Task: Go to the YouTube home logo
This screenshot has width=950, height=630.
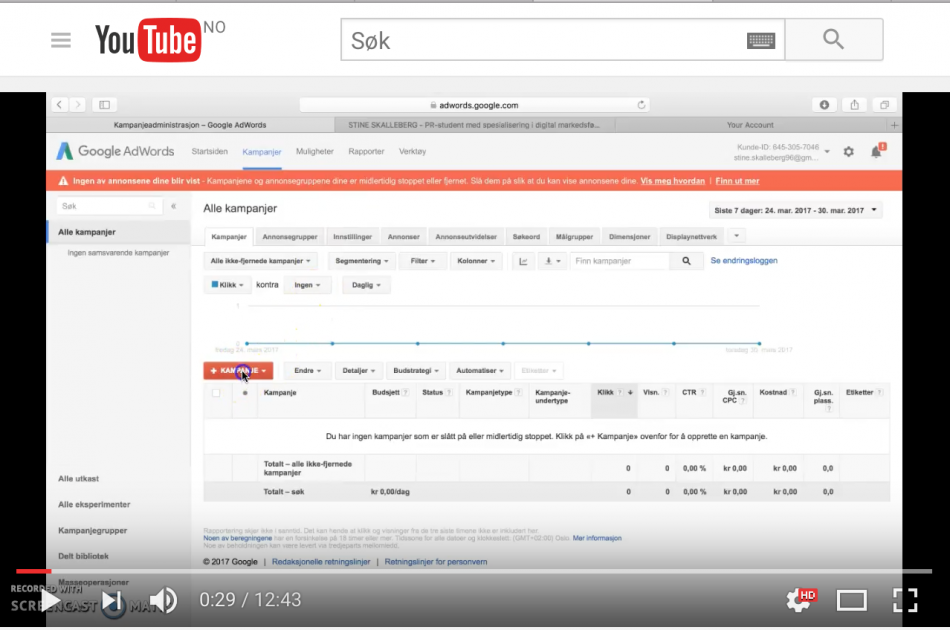Action: click(148, 40)
